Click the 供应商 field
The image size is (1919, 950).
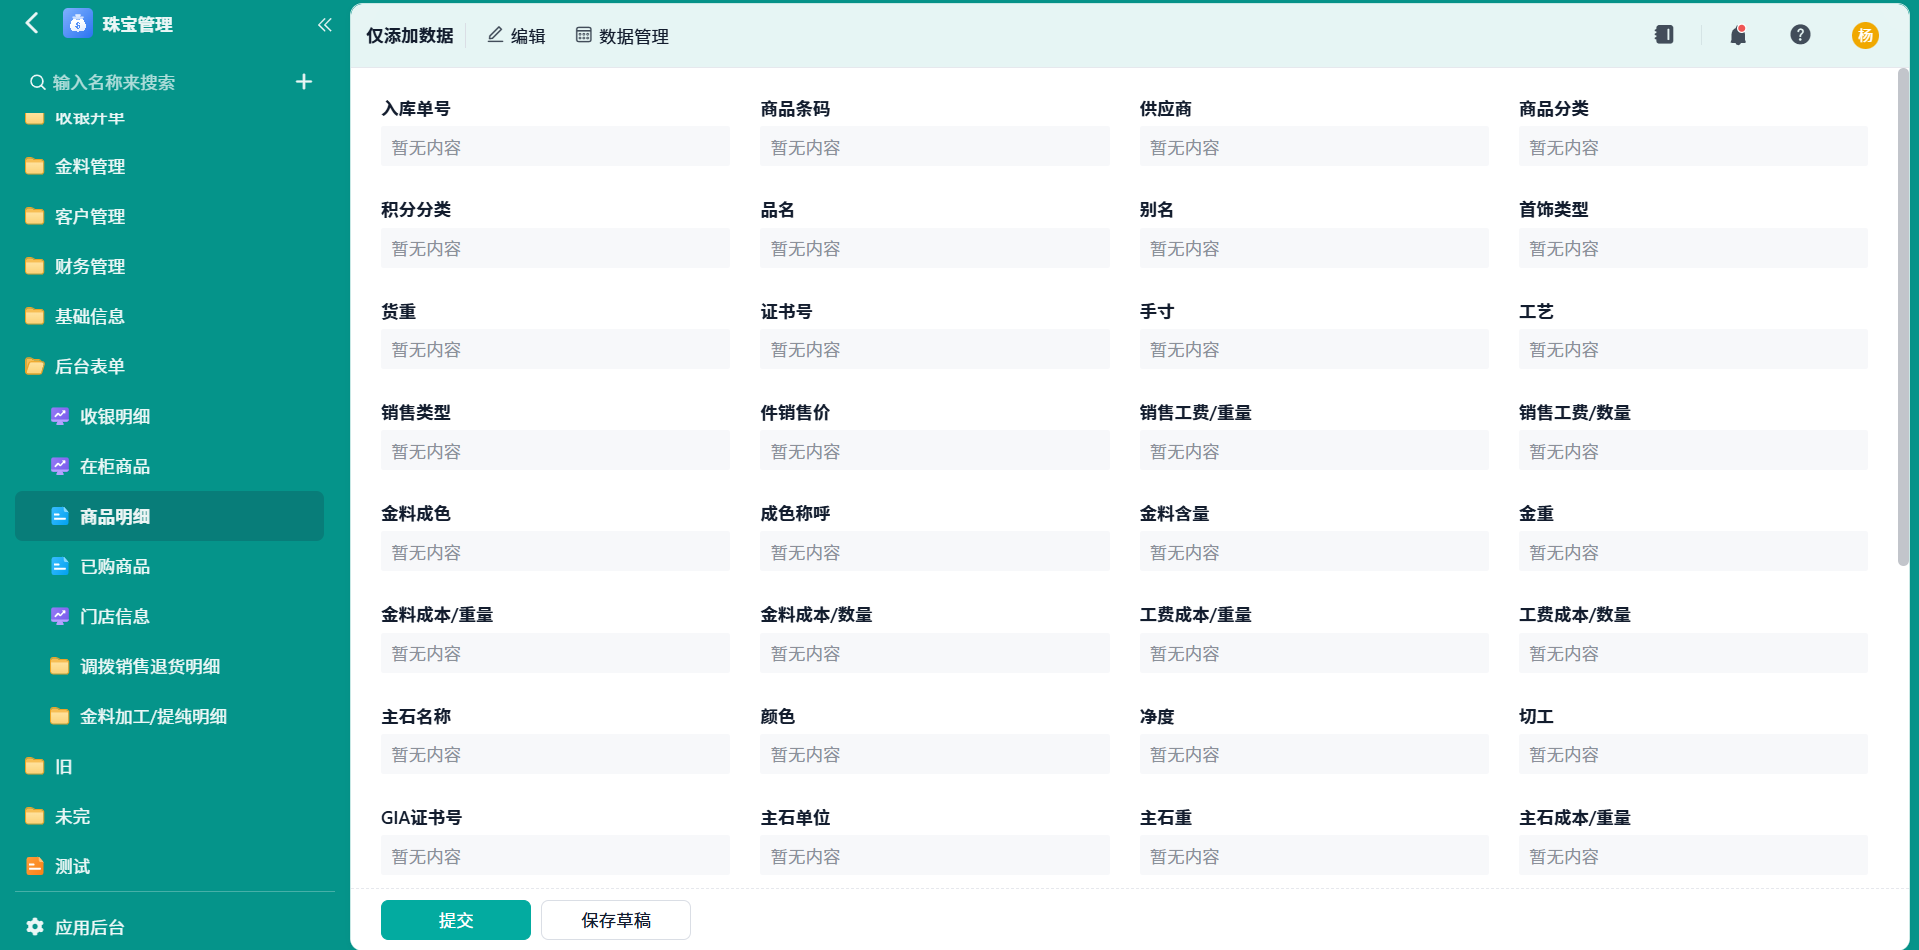coord(1314,147)
